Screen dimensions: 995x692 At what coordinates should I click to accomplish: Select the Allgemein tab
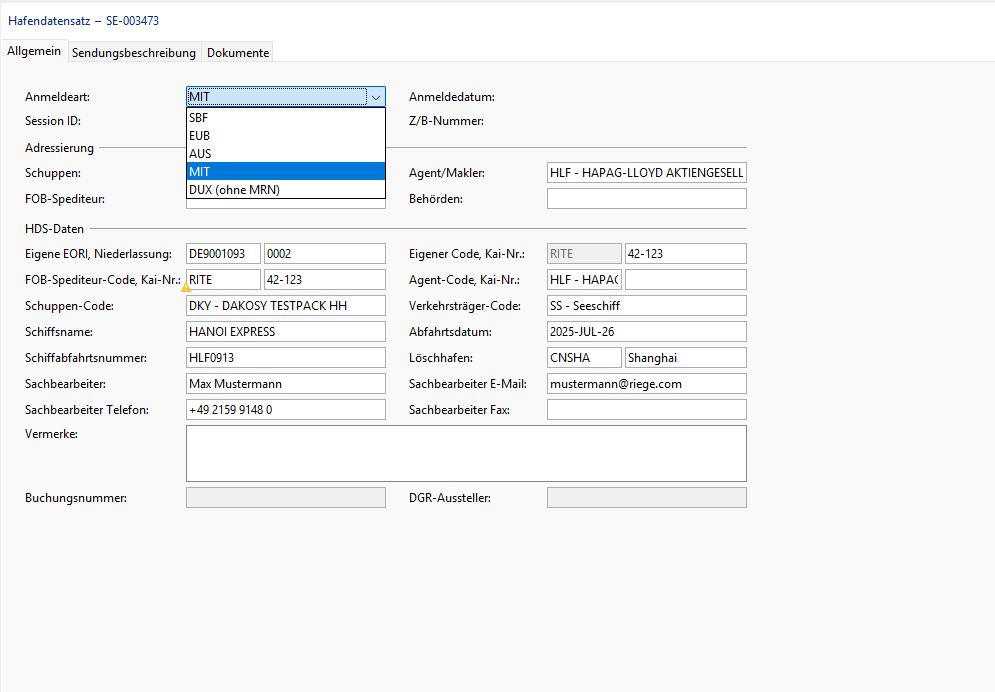34,51
